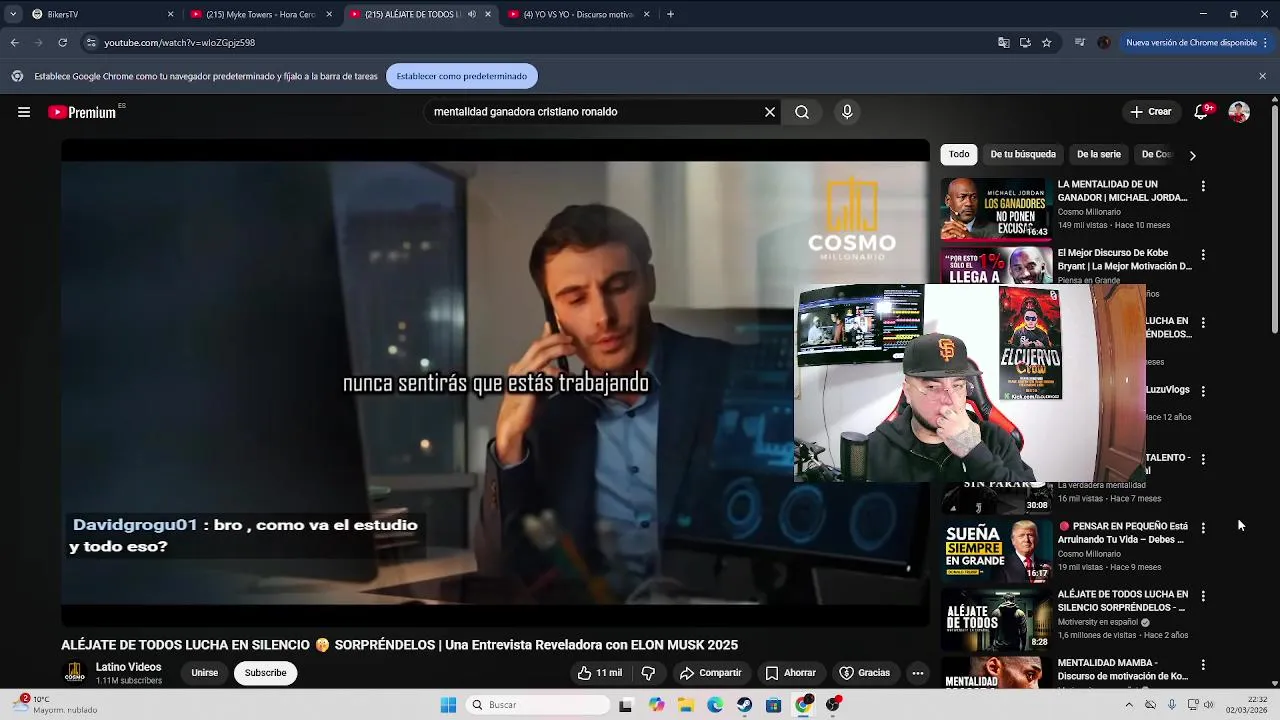Show hidden system tray icons
The image size is (1280, 720).
(x=1129, y=705)
